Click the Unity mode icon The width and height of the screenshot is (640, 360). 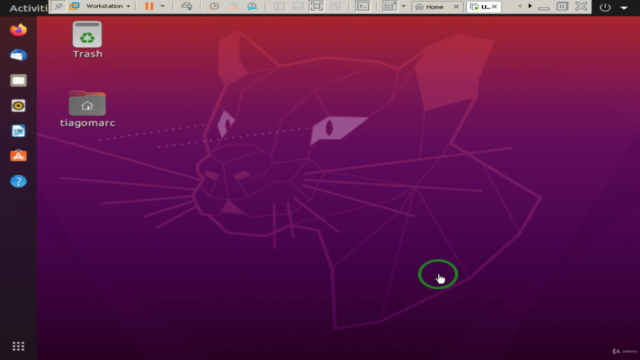tap(336, 6)
